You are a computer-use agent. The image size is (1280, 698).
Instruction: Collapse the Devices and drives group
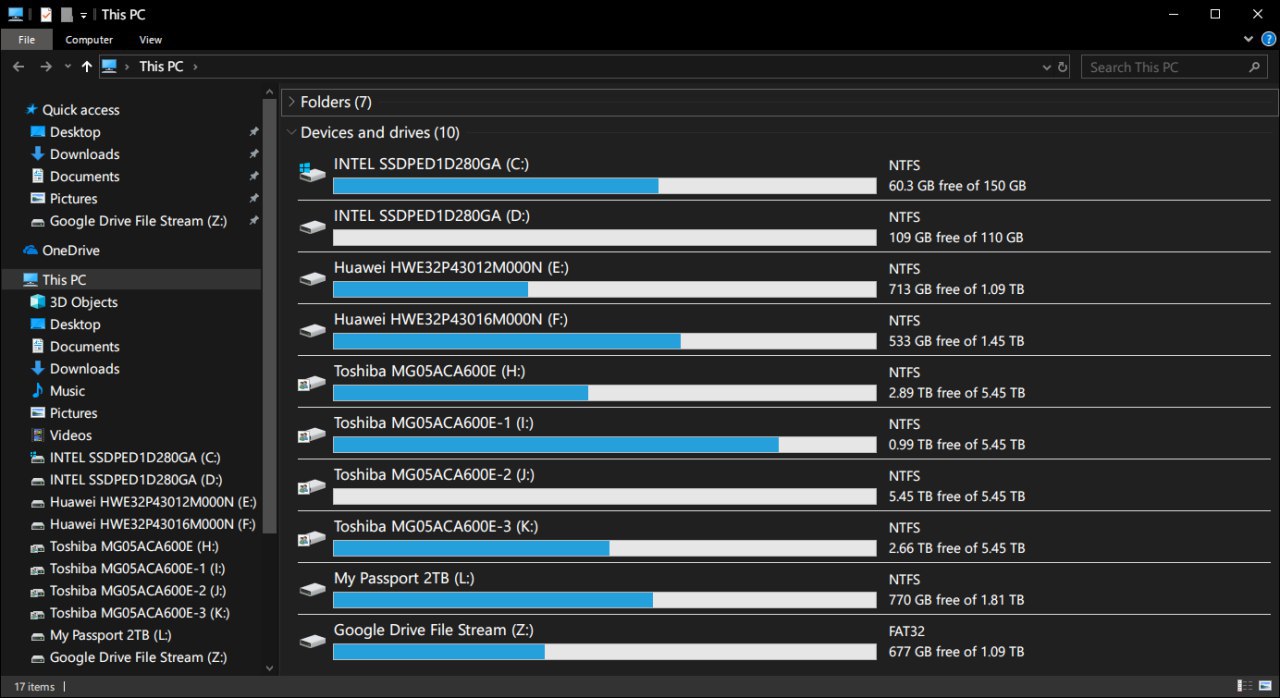pos(291,132)
